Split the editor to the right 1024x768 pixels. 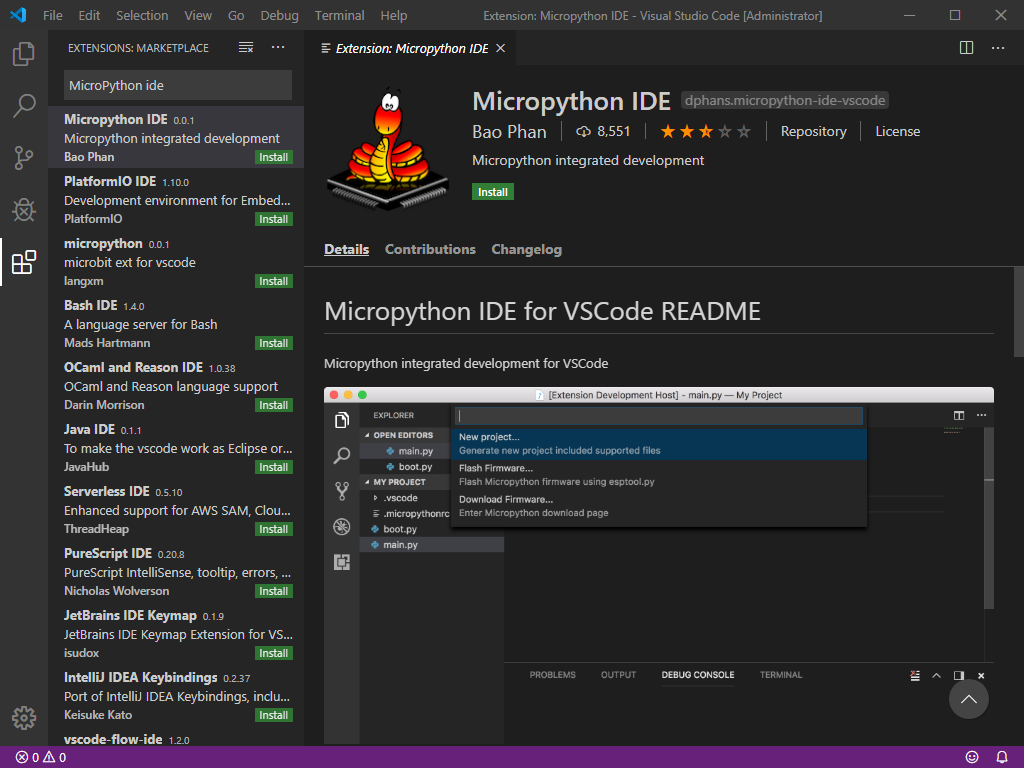965,47
